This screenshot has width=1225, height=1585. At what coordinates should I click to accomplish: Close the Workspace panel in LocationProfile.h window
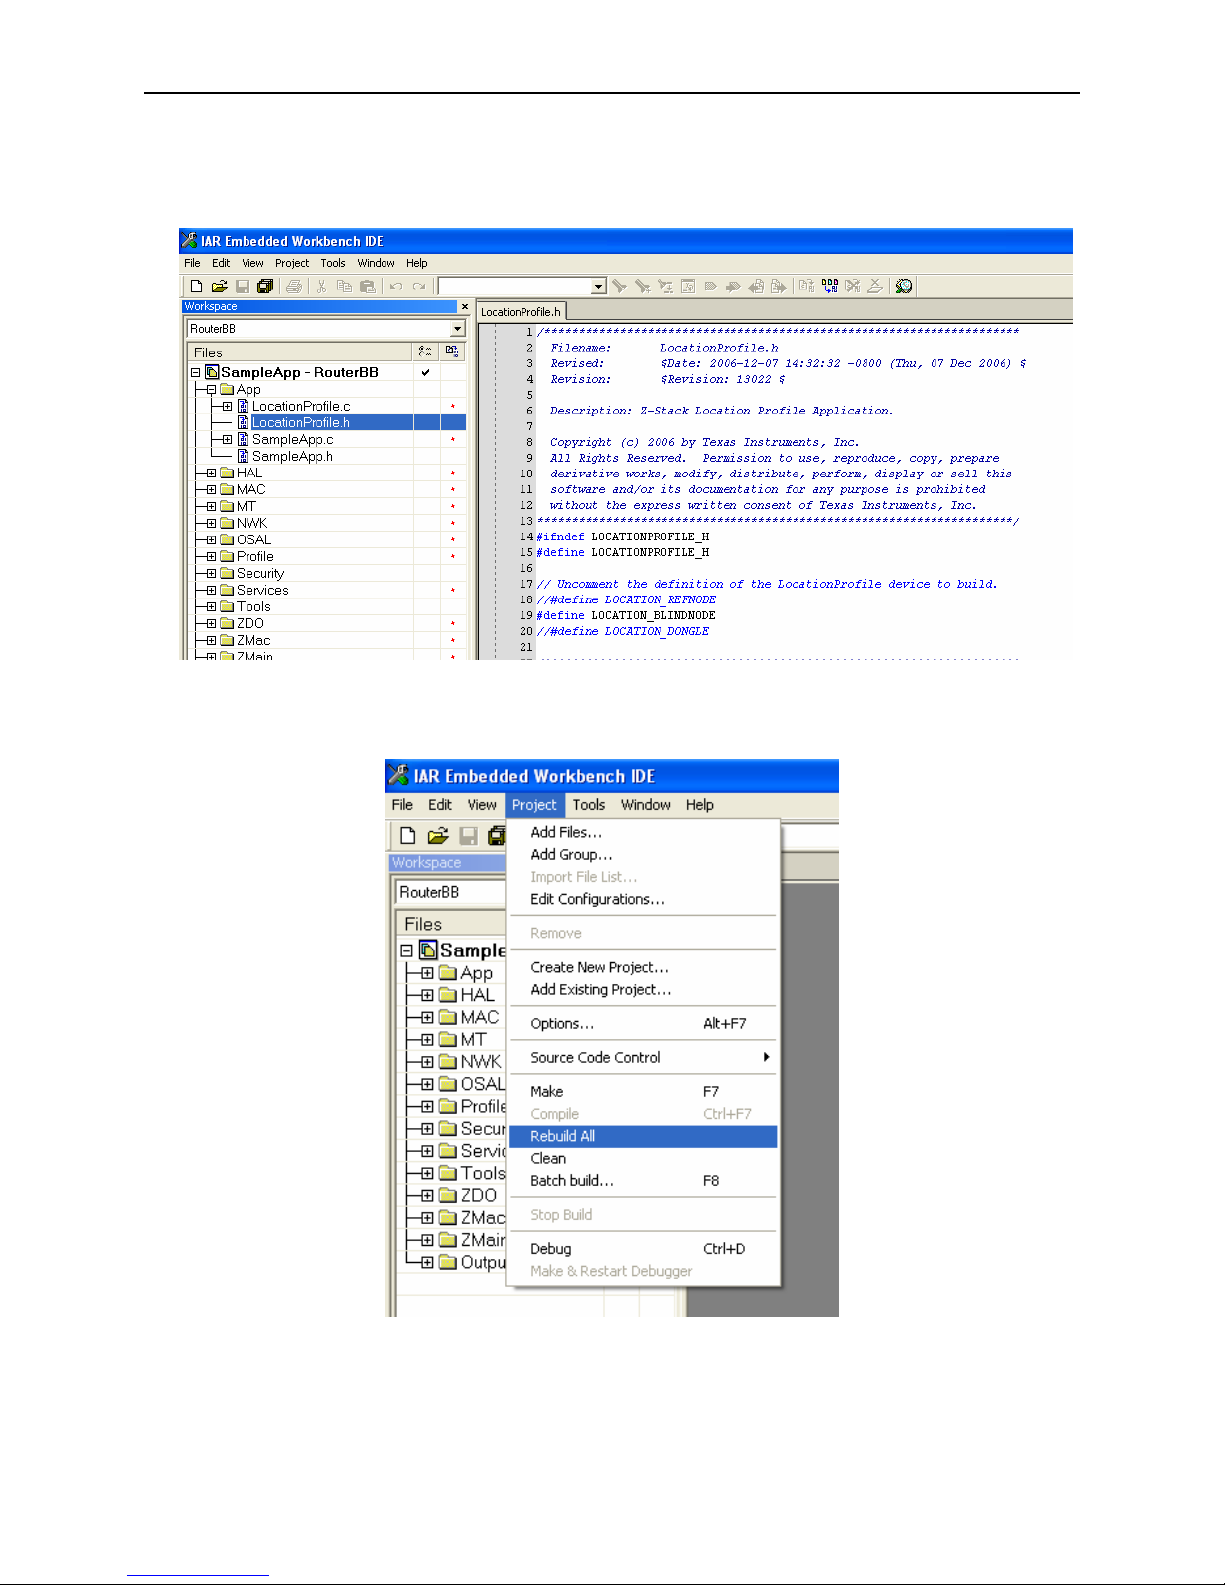tap(464, 307)
